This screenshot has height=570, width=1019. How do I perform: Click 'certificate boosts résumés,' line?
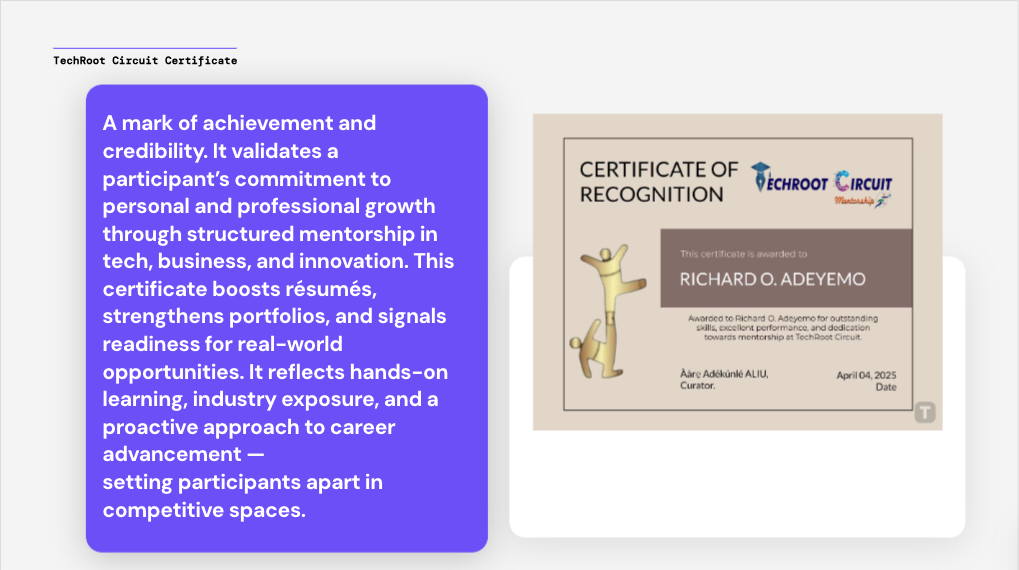click(240, 289)
